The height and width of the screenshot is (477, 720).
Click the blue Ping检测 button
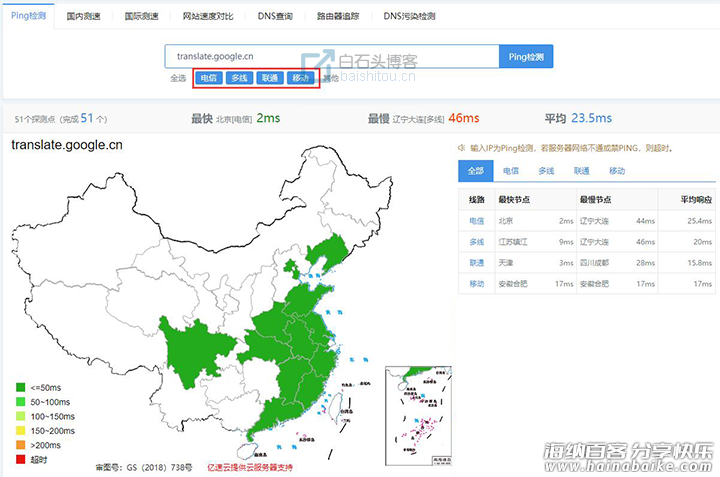coord(526,56)
